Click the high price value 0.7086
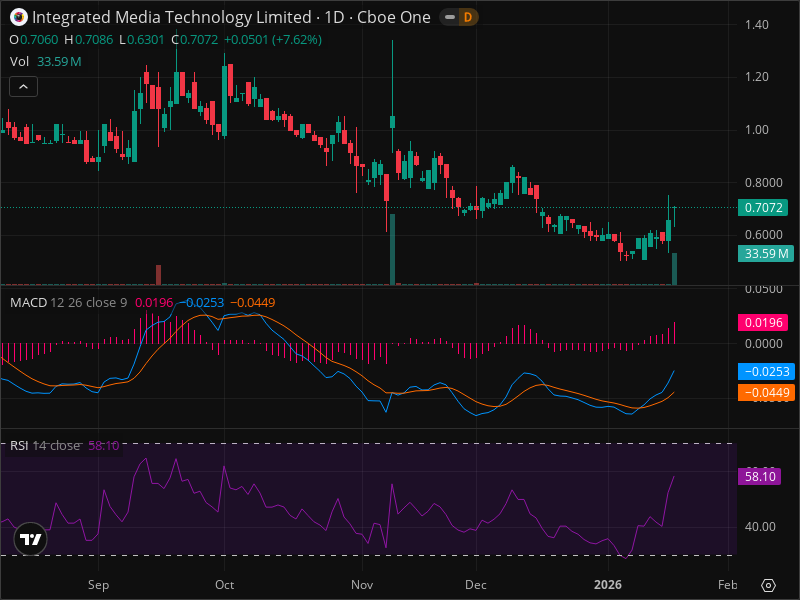The width and height of the screenshot is (800, 600). coord(94,40)
